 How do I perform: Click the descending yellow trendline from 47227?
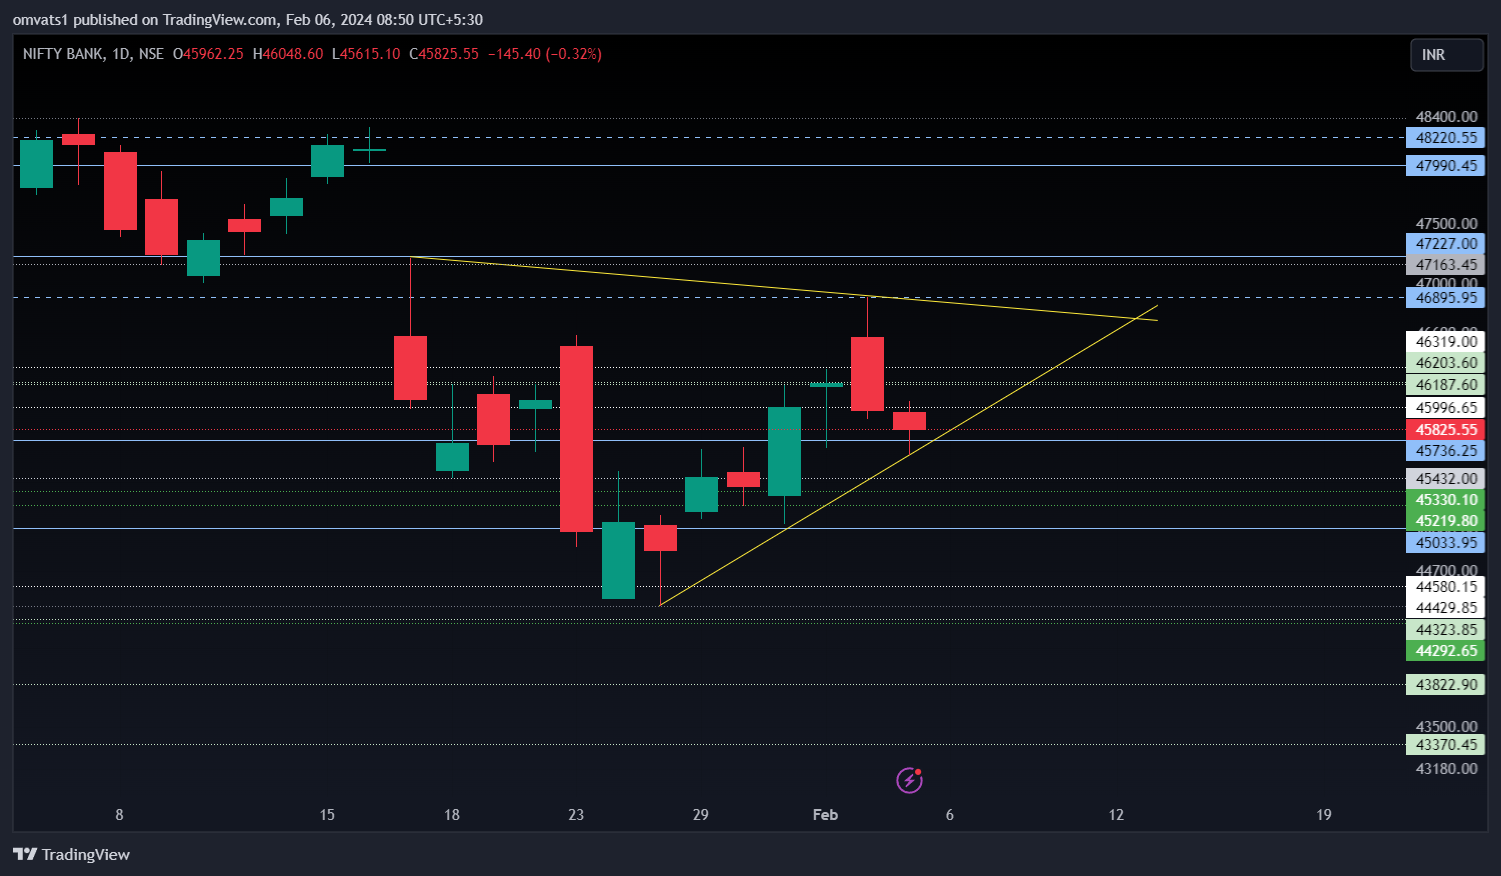coord(784,288)
